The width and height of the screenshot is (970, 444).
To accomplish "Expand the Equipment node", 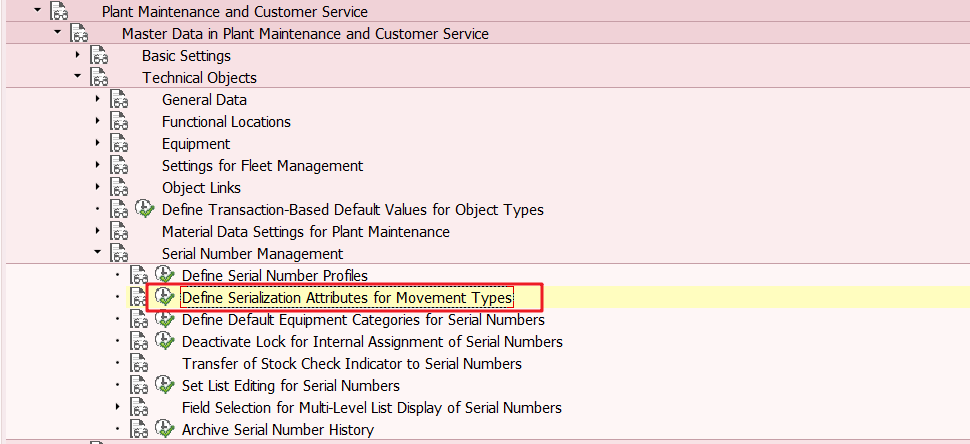I will coord(97,143).
